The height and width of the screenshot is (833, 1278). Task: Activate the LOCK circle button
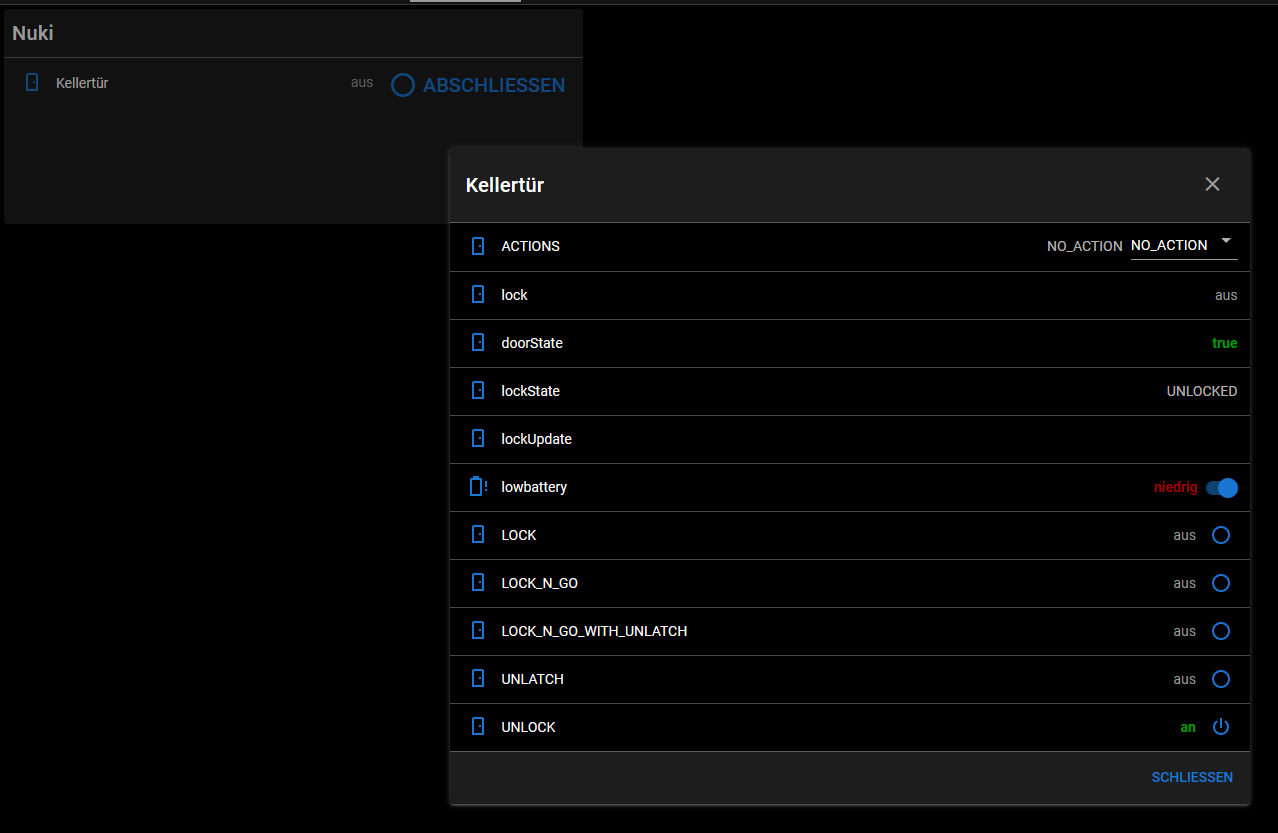(x=1221, y=535)
